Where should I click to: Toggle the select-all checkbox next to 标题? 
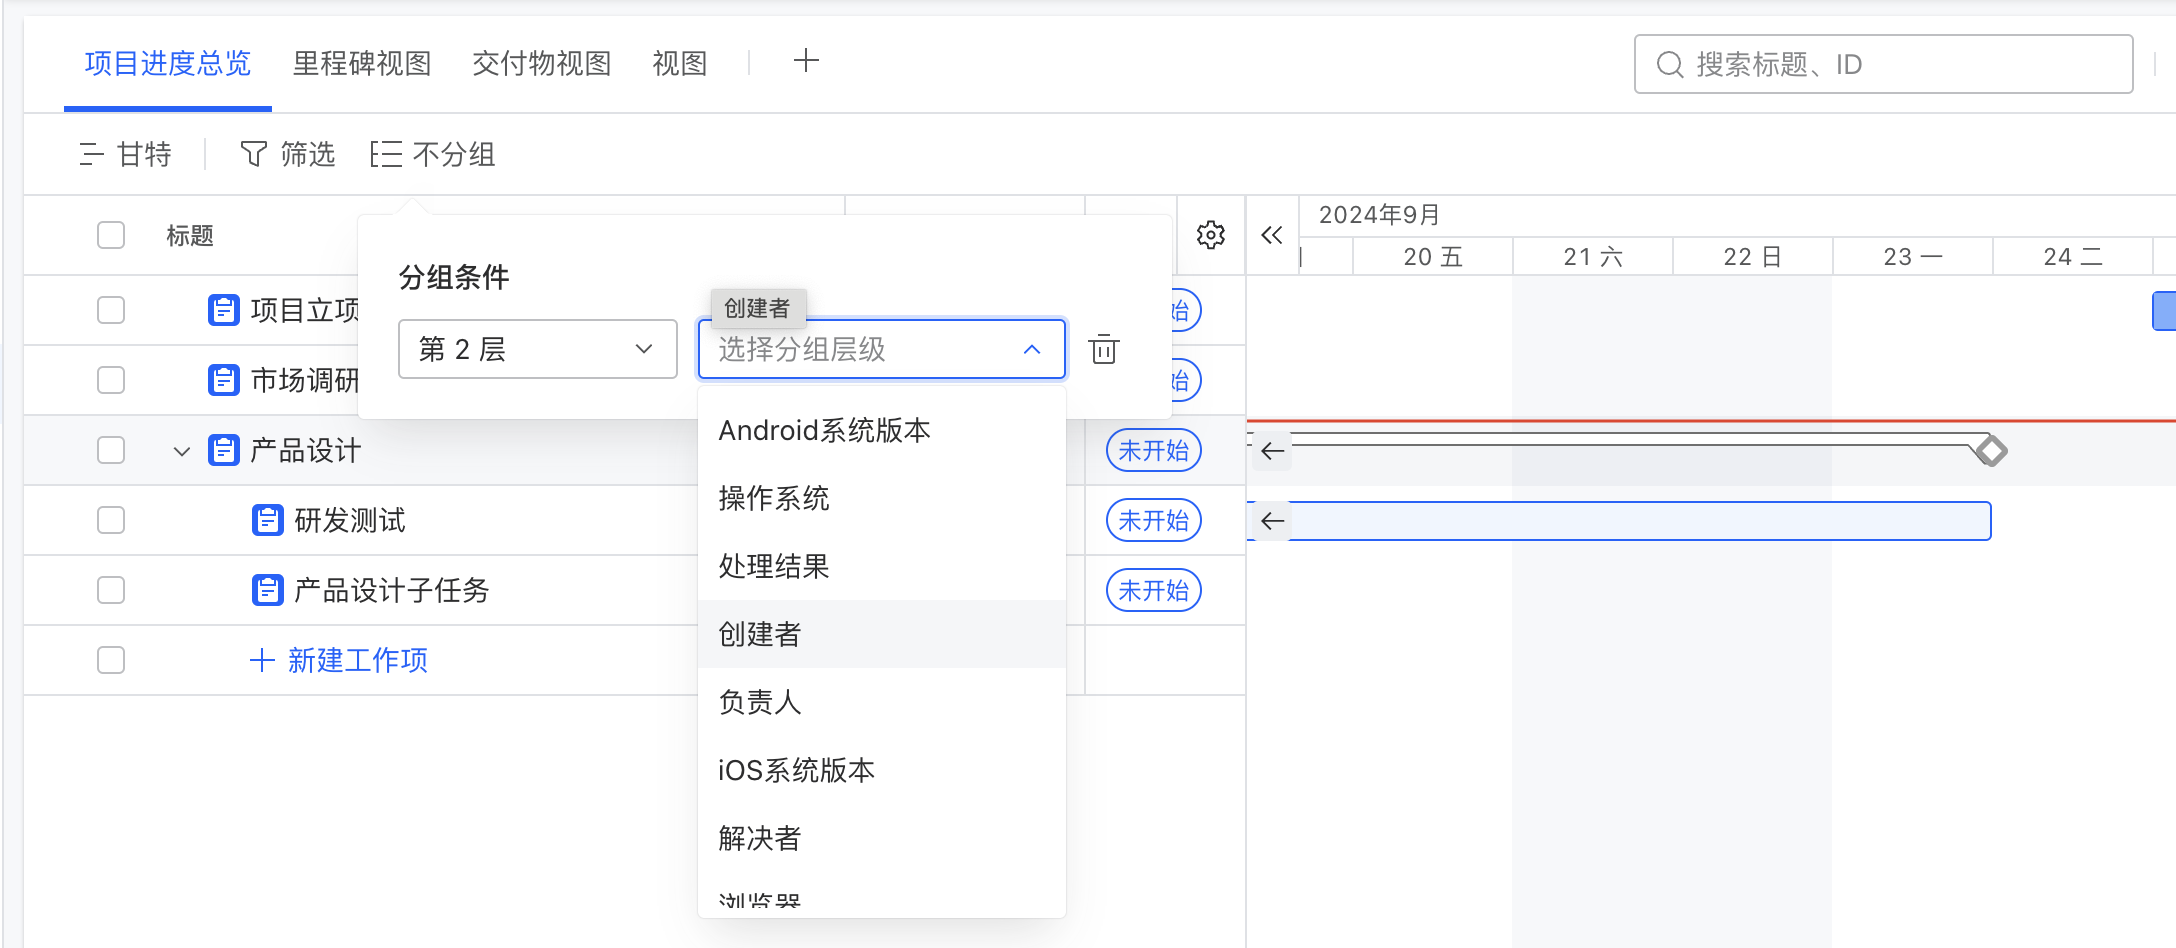pos(111,235)
